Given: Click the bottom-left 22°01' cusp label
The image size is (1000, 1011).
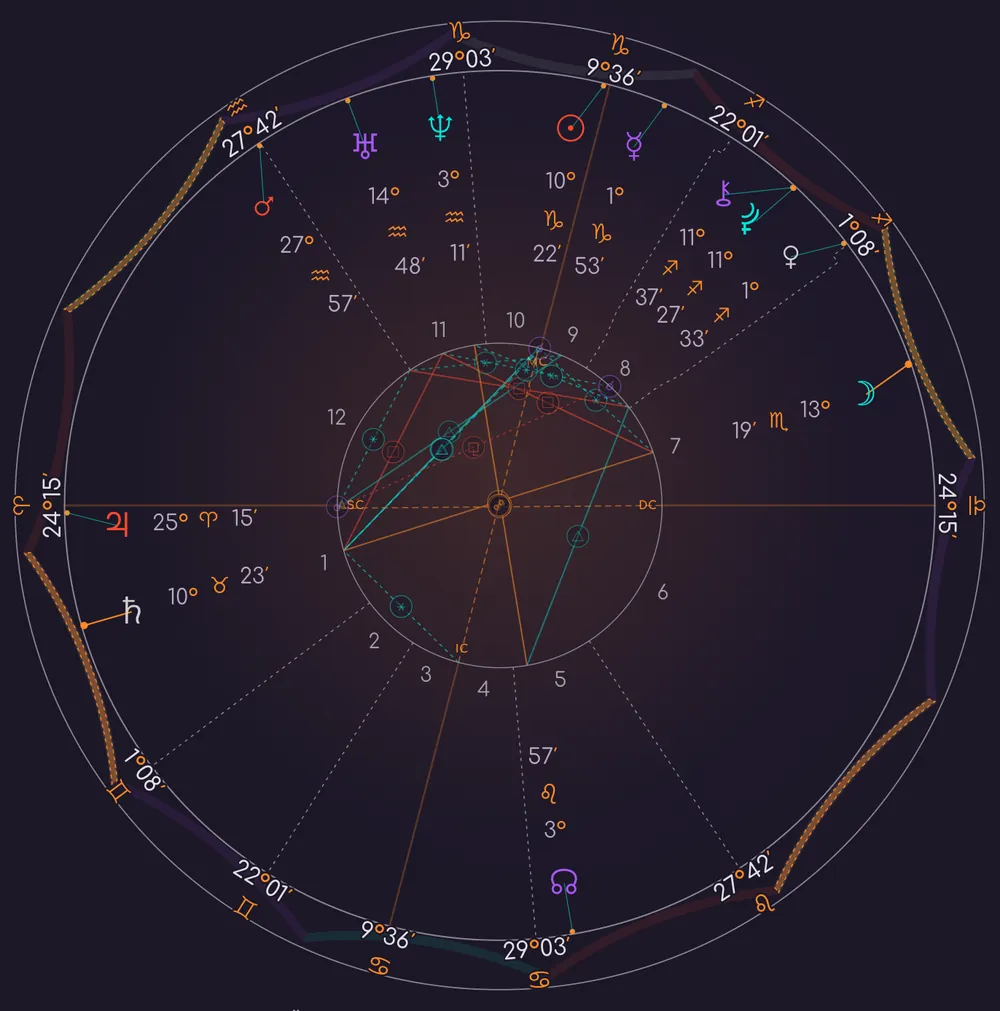Looking at the screenshot, I should coord(262,880).
